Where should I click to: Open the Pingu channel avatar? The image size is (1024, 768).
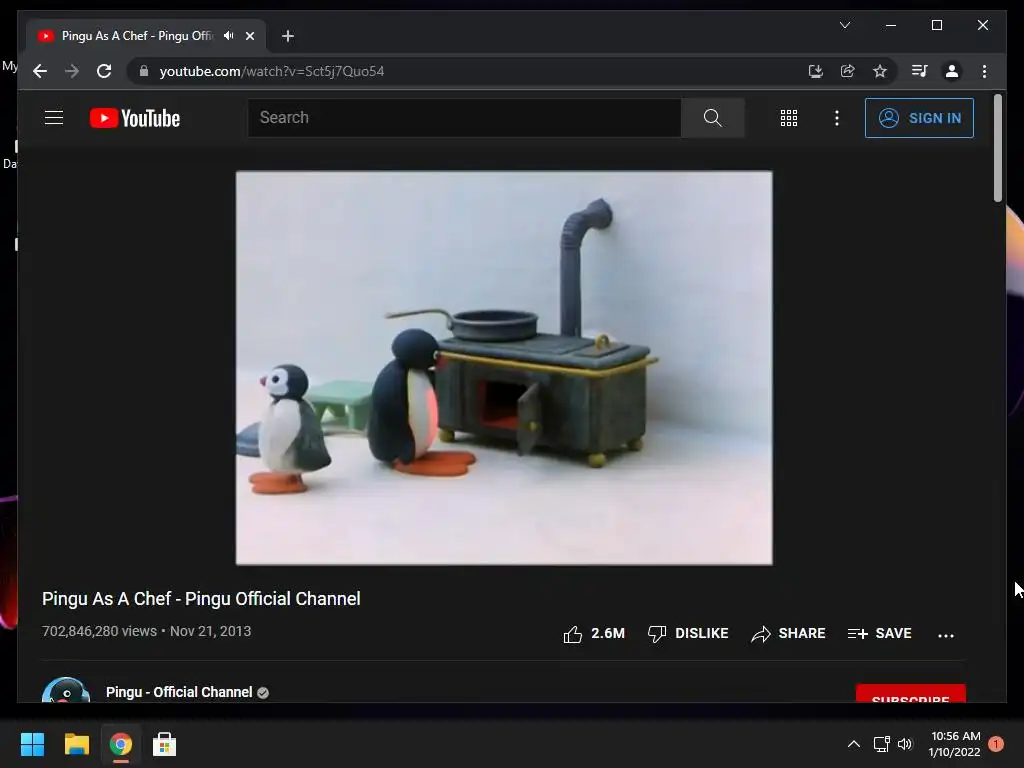(x=66, y=690)
